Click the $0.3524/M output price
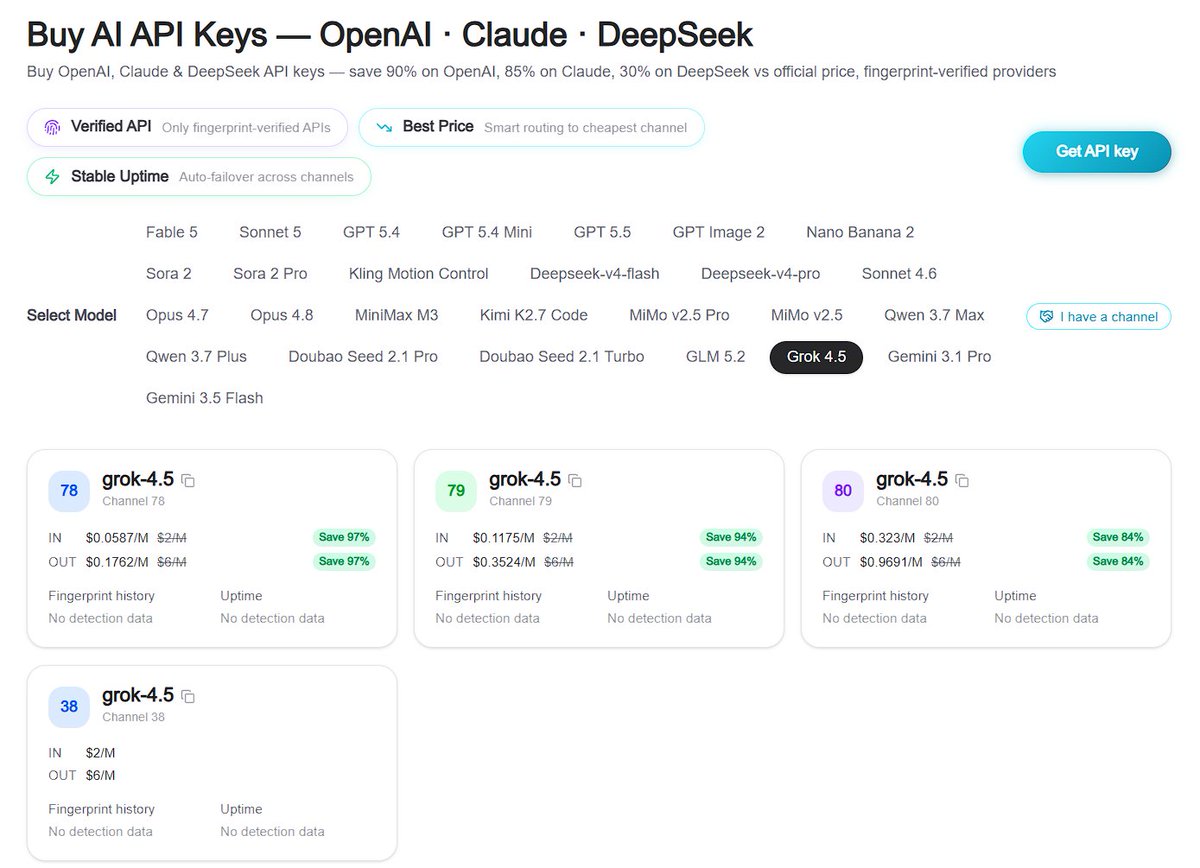This screenshot has width=1200, height=868. pyautogui.click(x=504, y=562)
